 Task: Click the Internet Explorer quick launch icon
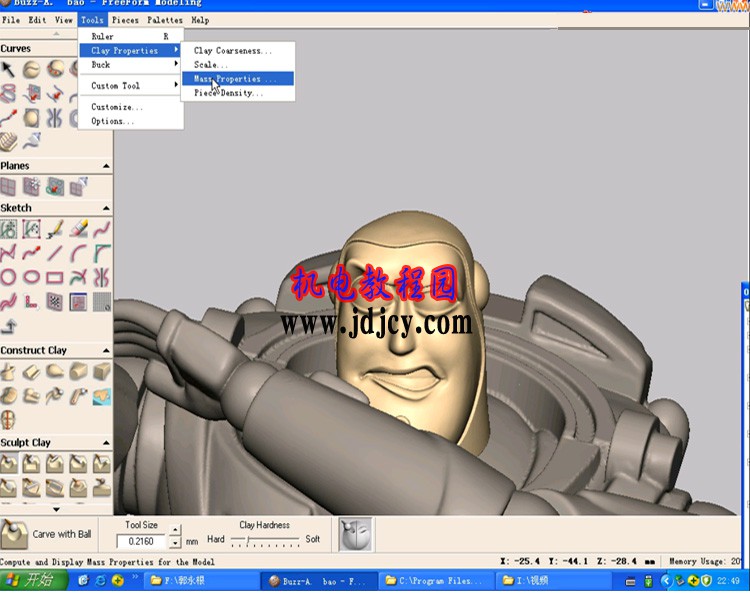point(100,581)
